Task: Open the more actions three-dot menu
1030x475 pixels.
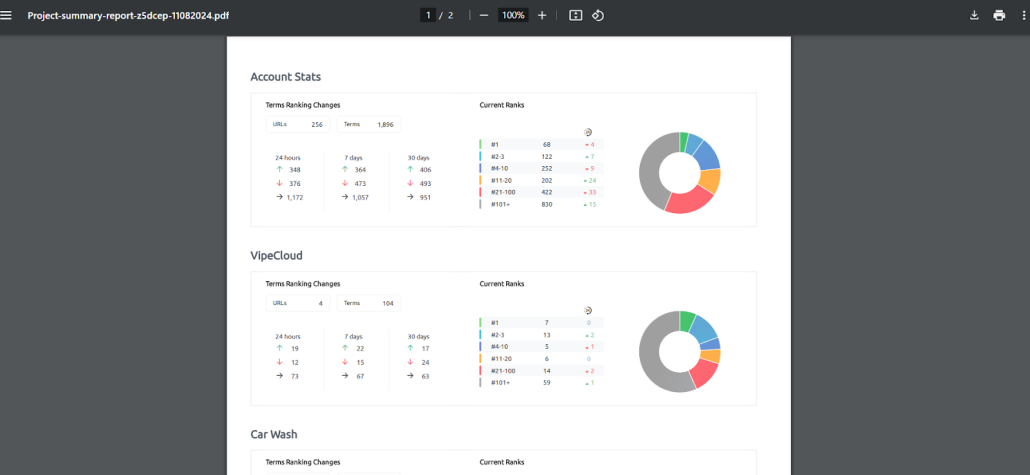Action: click(x=1024, y=15)
